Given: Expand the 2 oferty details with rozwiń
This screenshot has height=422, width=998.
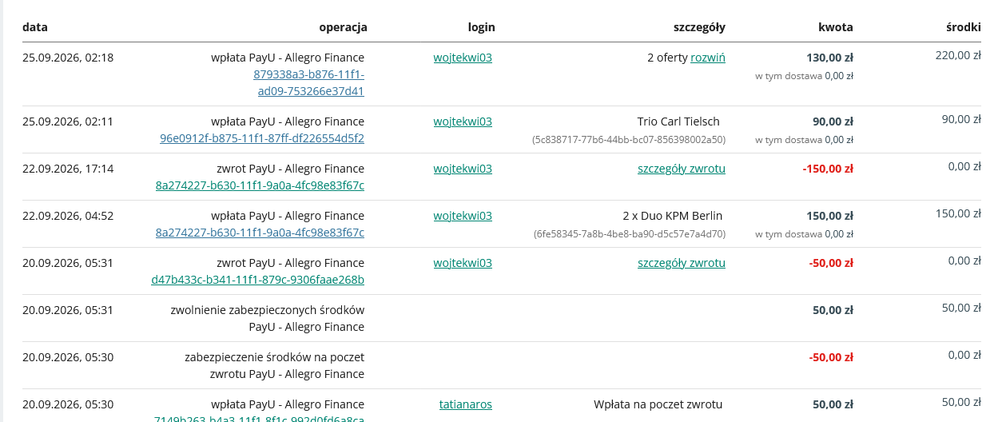Looking at the screenshot, I should tap(708, 58).
